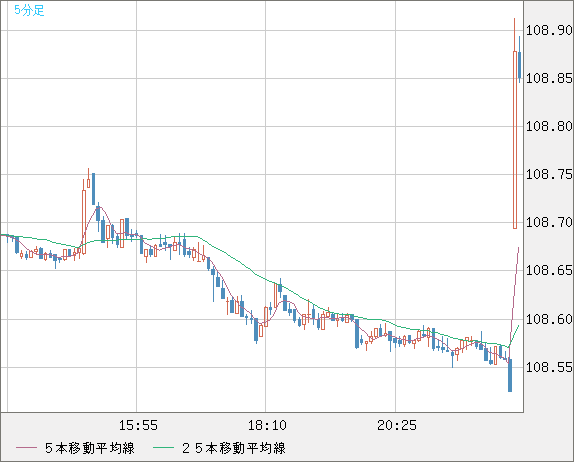574x462 pixels.
Task: Click the 5分足 chart label
Action: (x=29, y=10)
